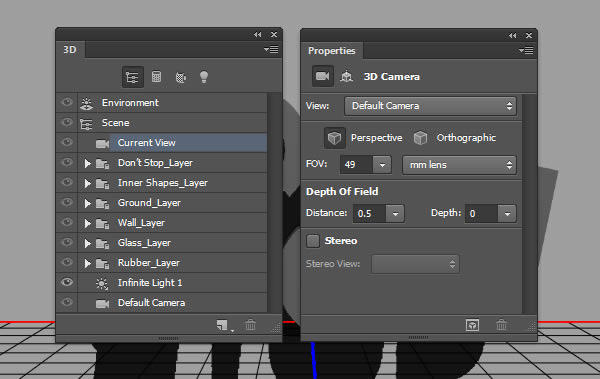Toggle visibility of Infinite Light 1
Viewport: 600px width, 379px height.
coord(67,282)
